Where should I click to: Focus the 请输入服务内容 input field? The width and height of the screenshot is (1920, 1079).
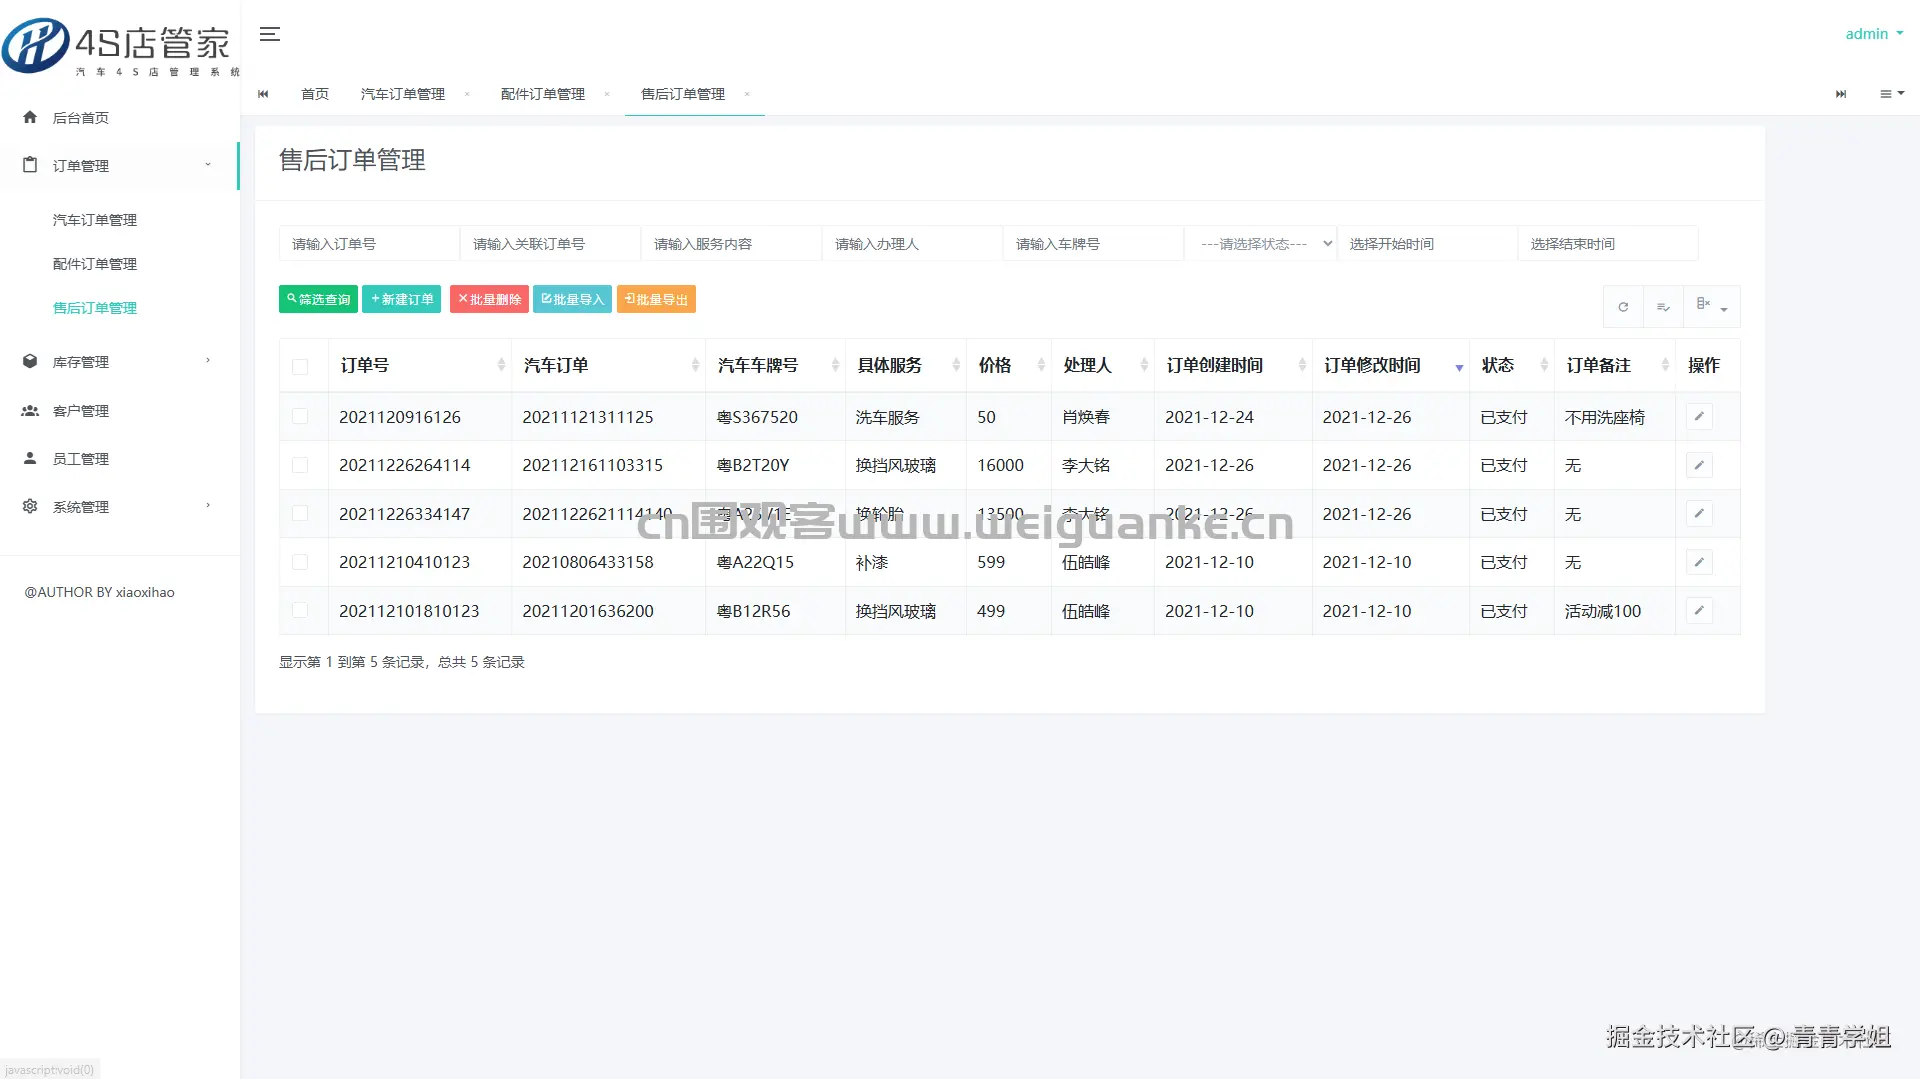point(731,244)
